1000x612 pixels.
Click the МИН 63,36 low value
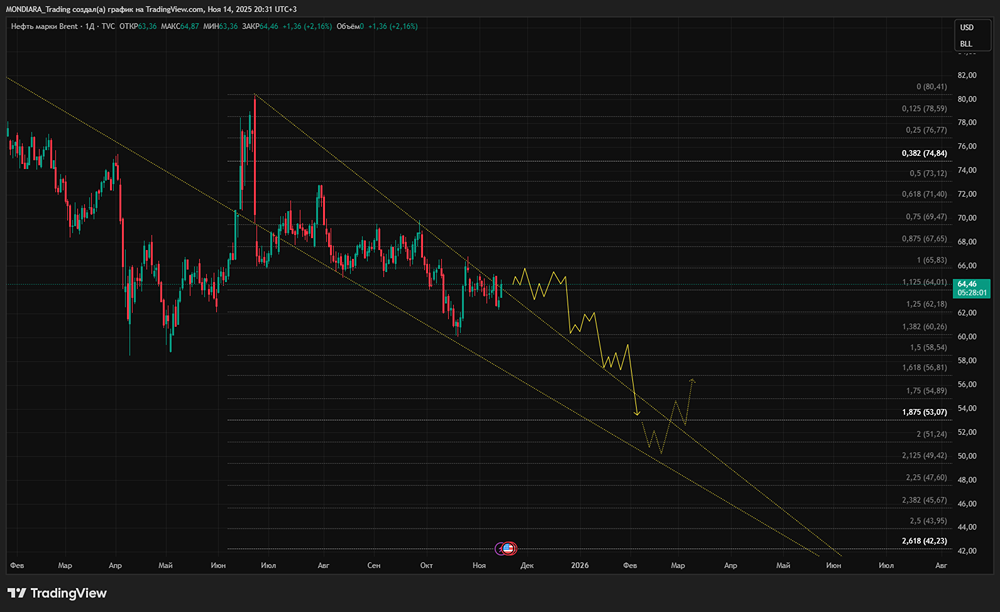tap(221, 26)
